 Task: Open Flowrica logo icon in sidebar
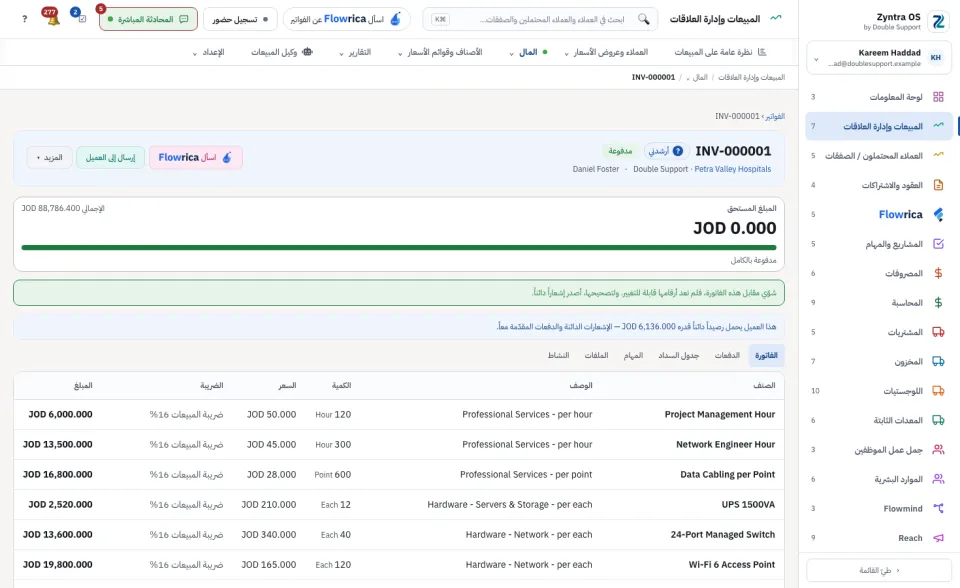pos(938,214)
